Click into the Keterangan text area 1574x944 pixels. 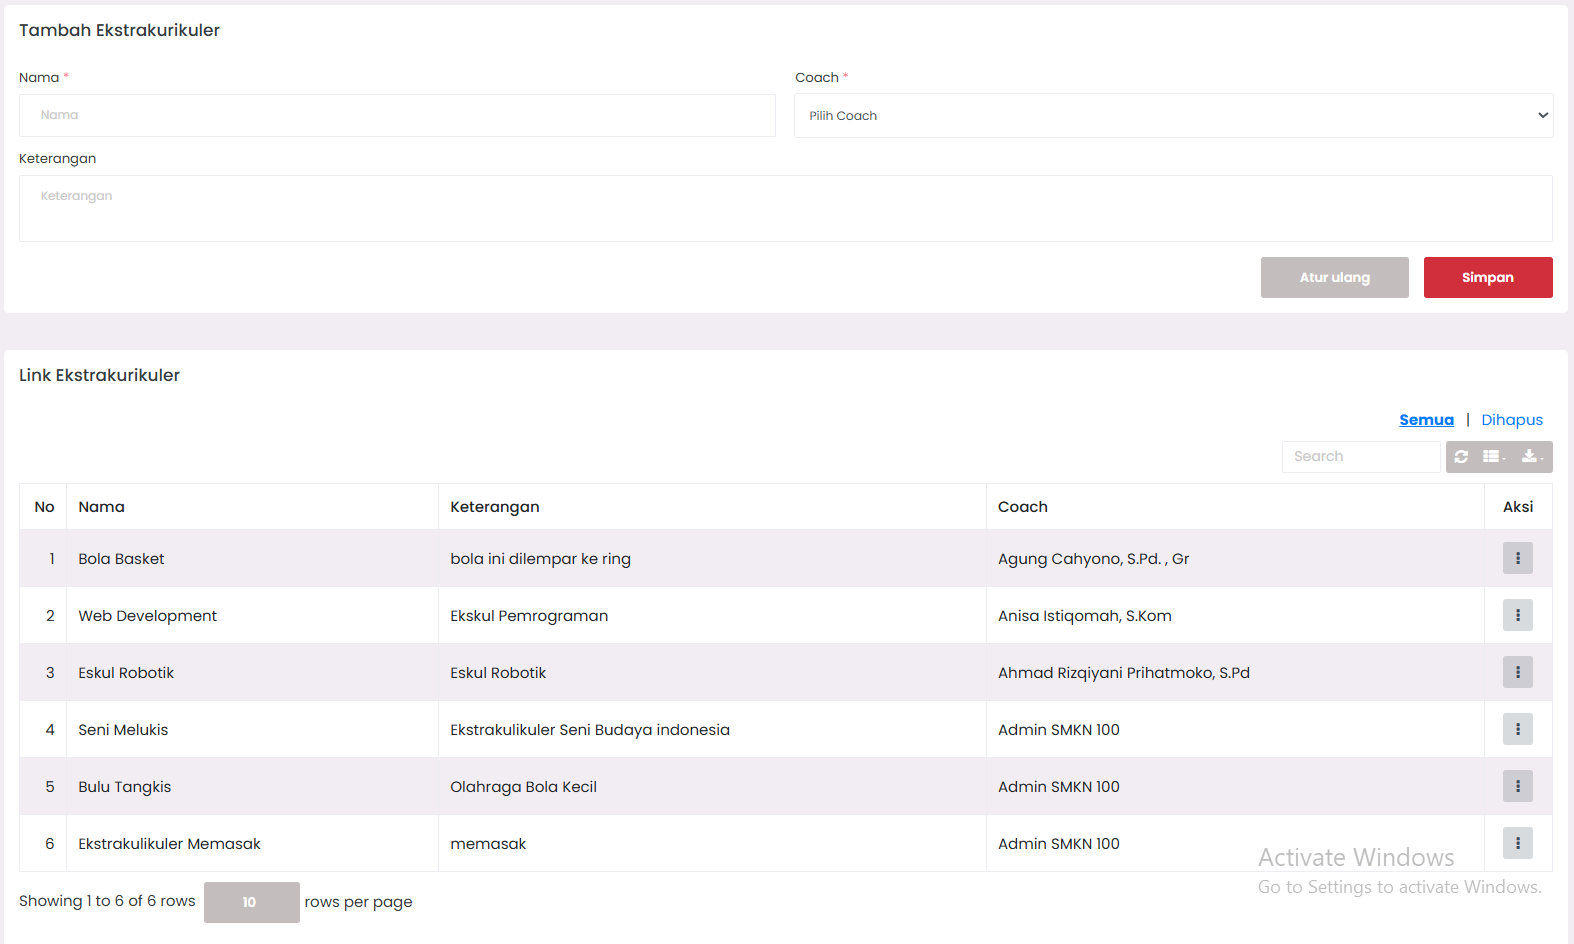(x=785, y=208)
